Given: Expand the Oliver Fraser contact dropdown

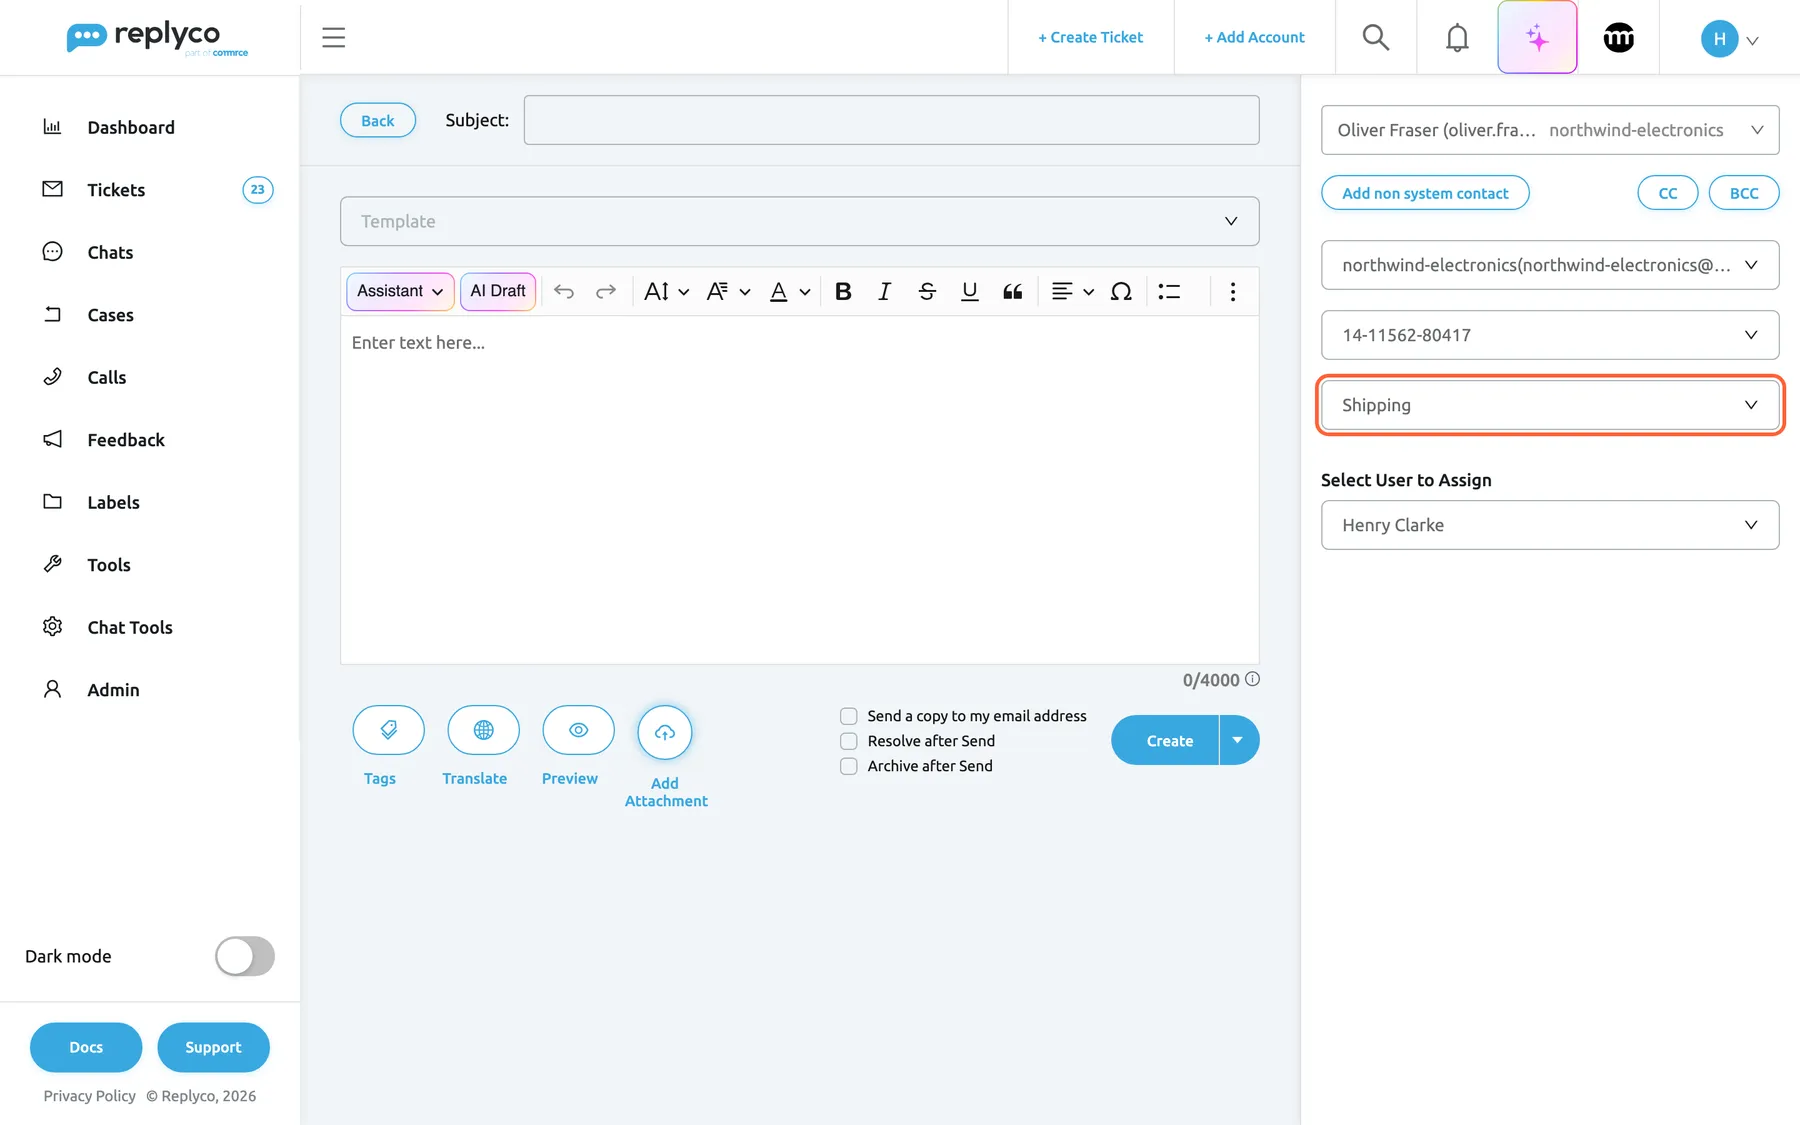Looking at the screenshot, I should [x=1550, y=130].
